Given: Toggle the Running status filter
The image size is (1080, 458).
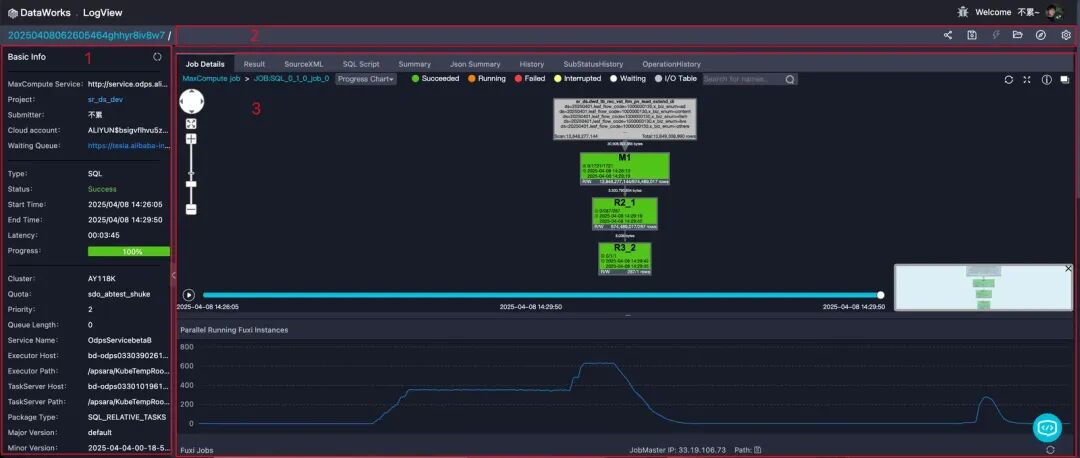Looking at the screenshot, I should (487, 79).
